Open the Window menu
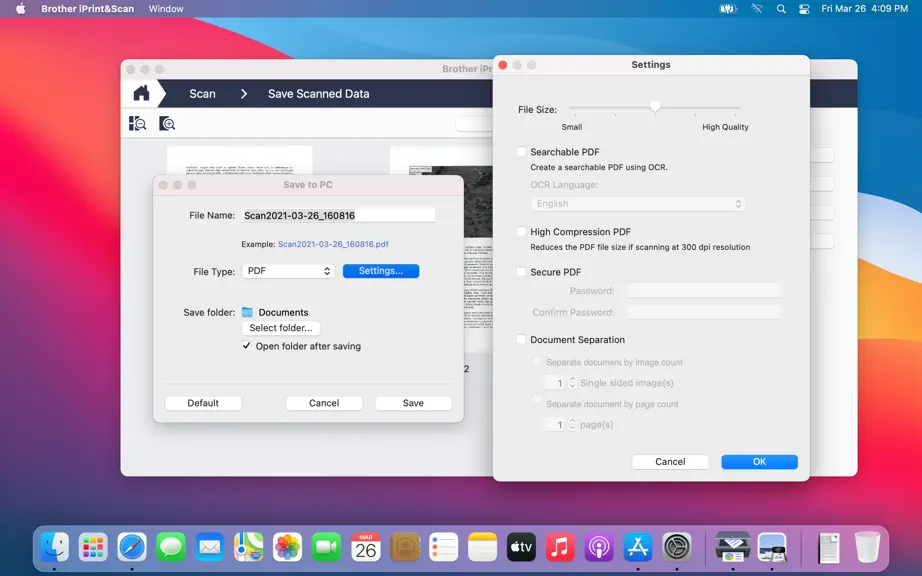Screen dimensions: 922x576 point(166,9)
